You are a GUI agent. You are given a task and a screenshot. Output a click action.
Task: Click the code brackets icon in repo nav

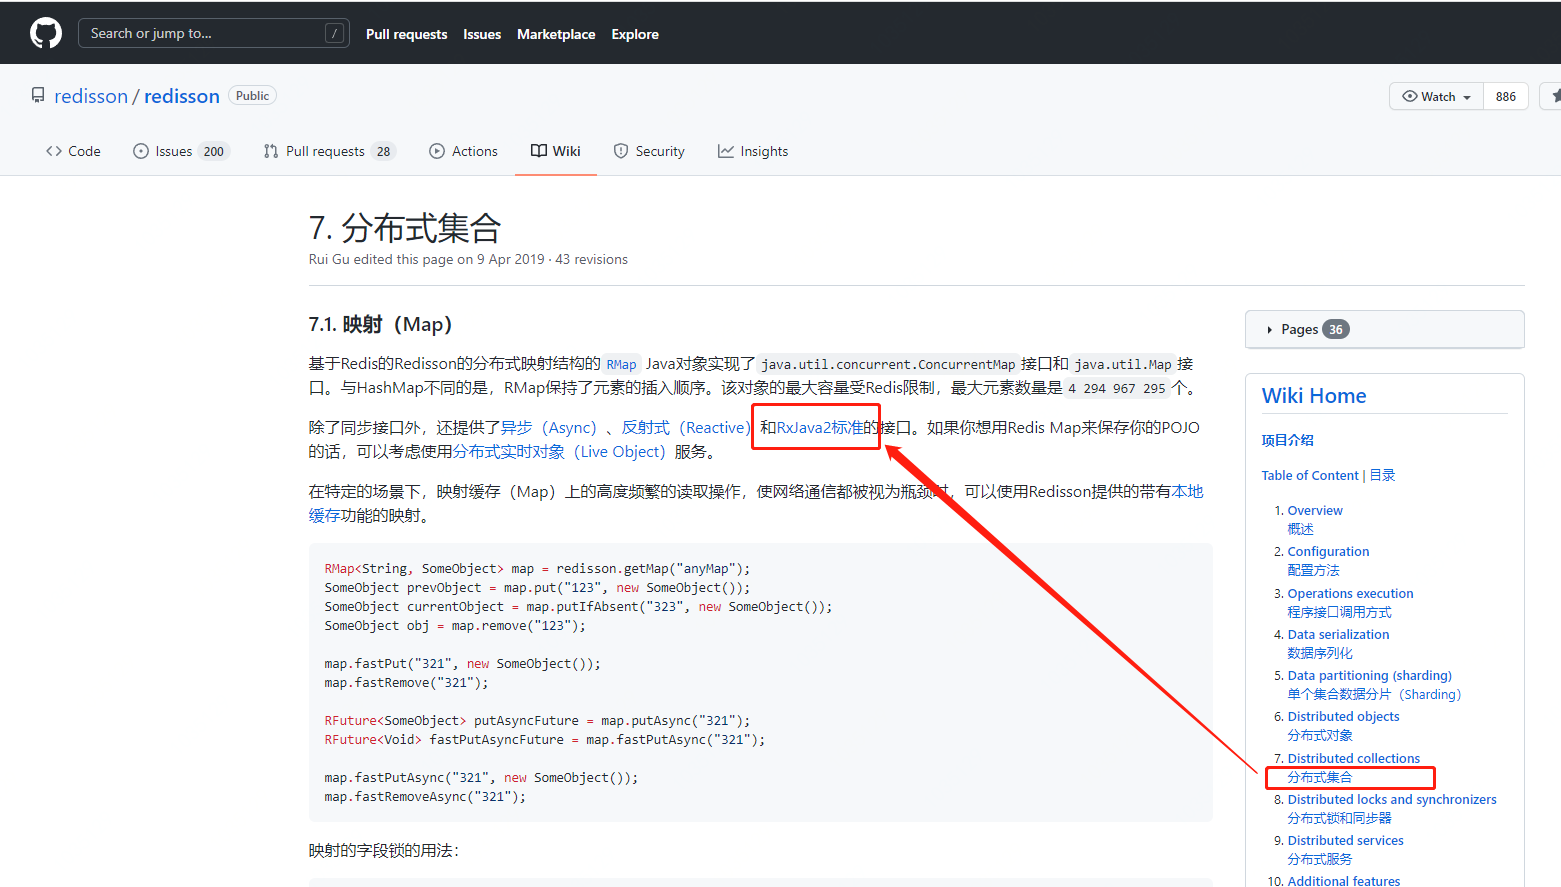coord(53,150)
